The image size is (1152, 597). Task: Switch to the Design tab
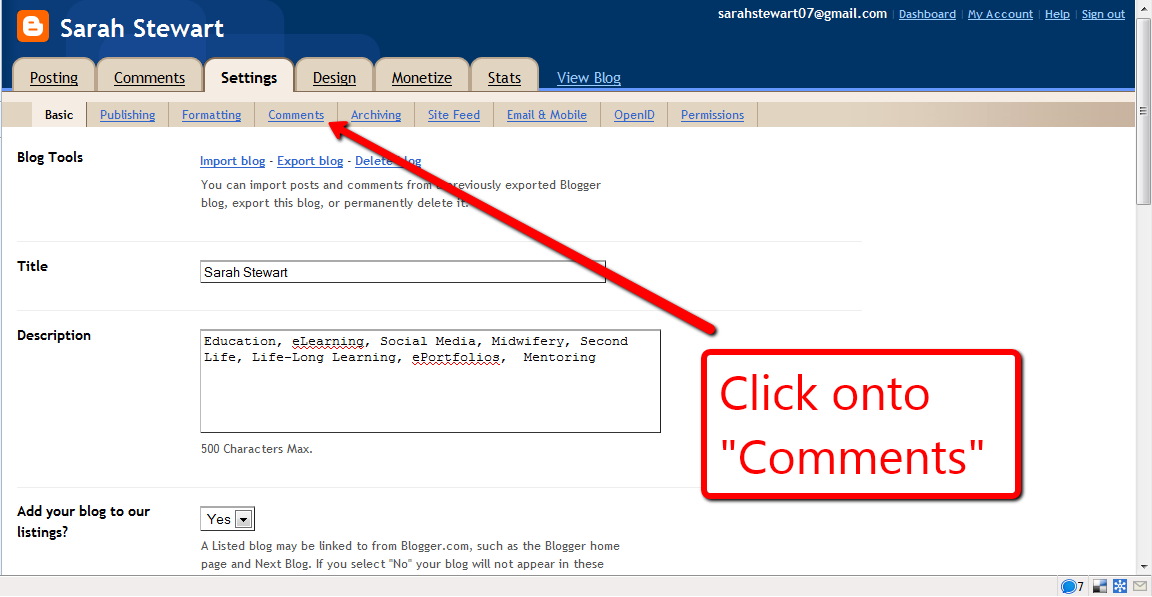(334, 77)
